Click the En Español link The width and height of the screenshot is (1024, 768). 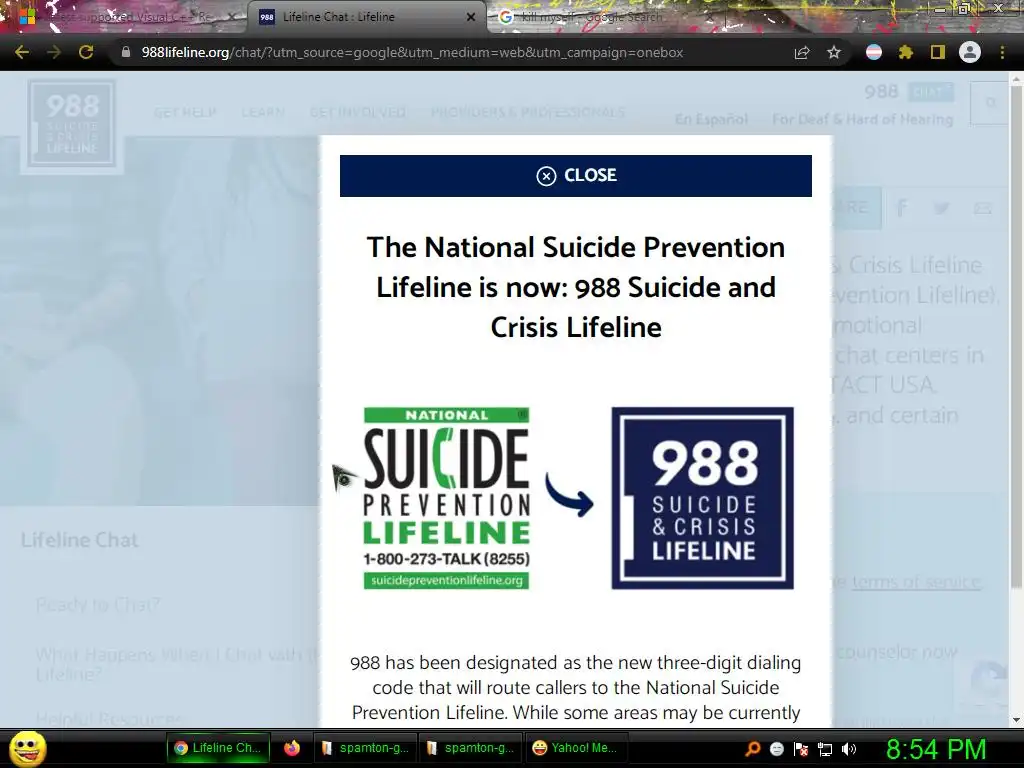tap(711, 120)
